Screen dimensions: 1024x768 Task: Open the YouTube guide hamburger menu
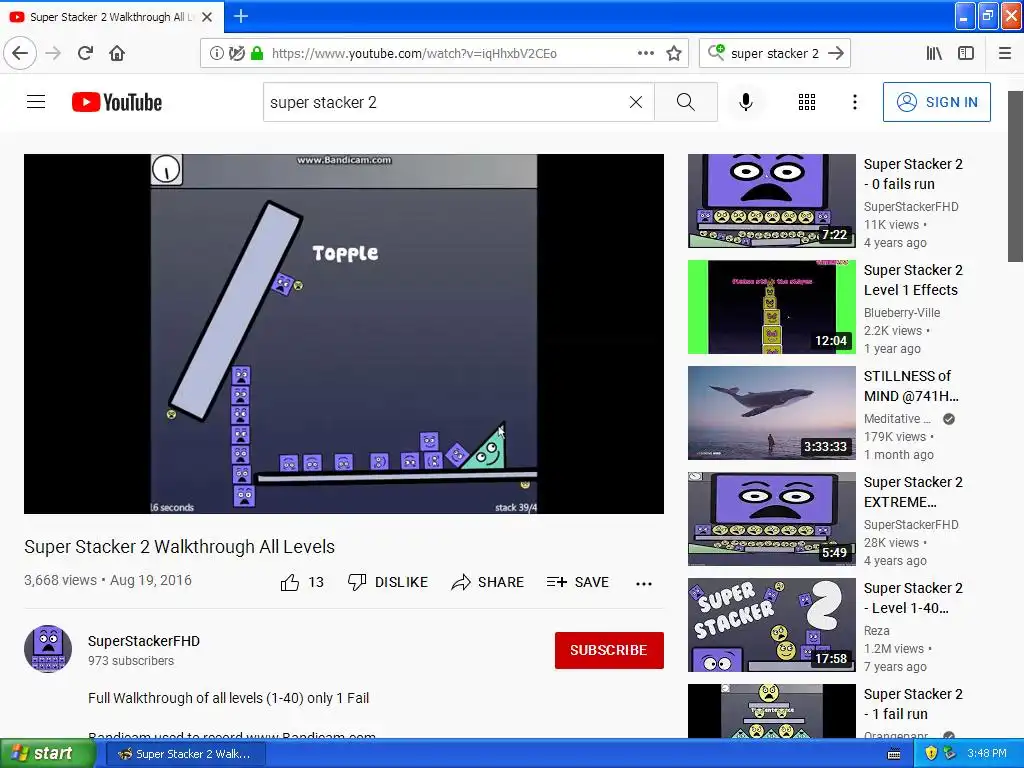pos(36,102)
